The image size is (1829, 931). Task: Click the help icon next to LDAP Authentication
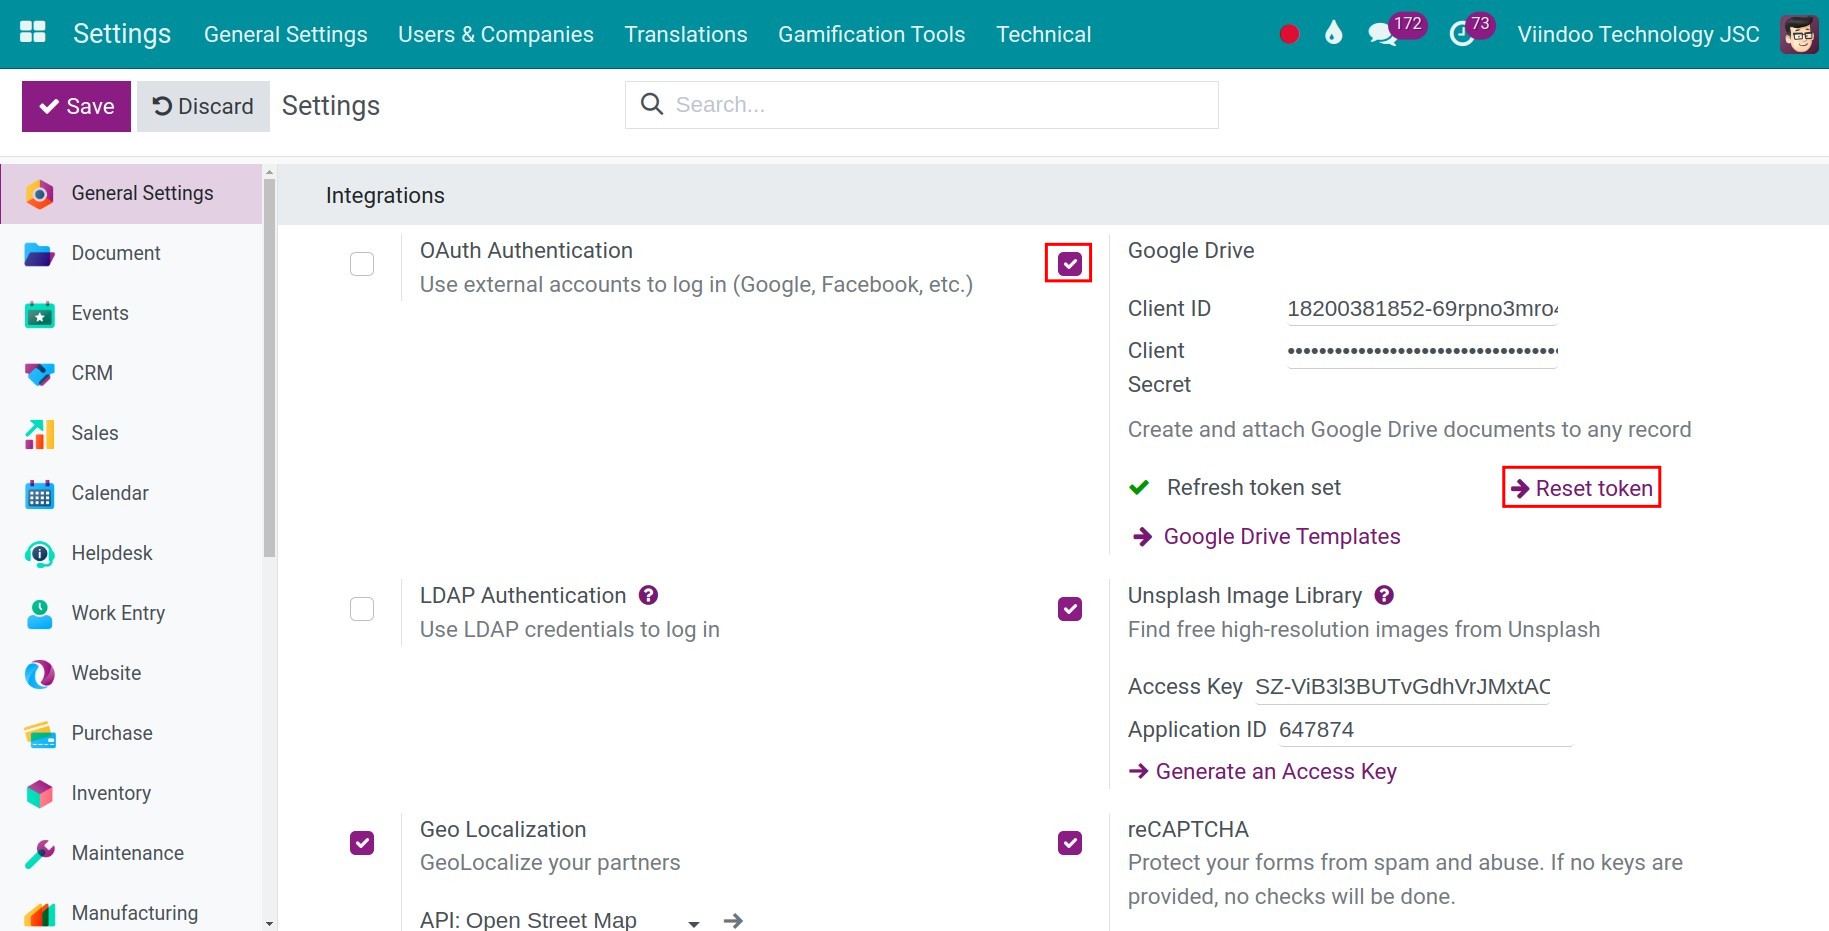pyautogui.click(x=648, y=595)
